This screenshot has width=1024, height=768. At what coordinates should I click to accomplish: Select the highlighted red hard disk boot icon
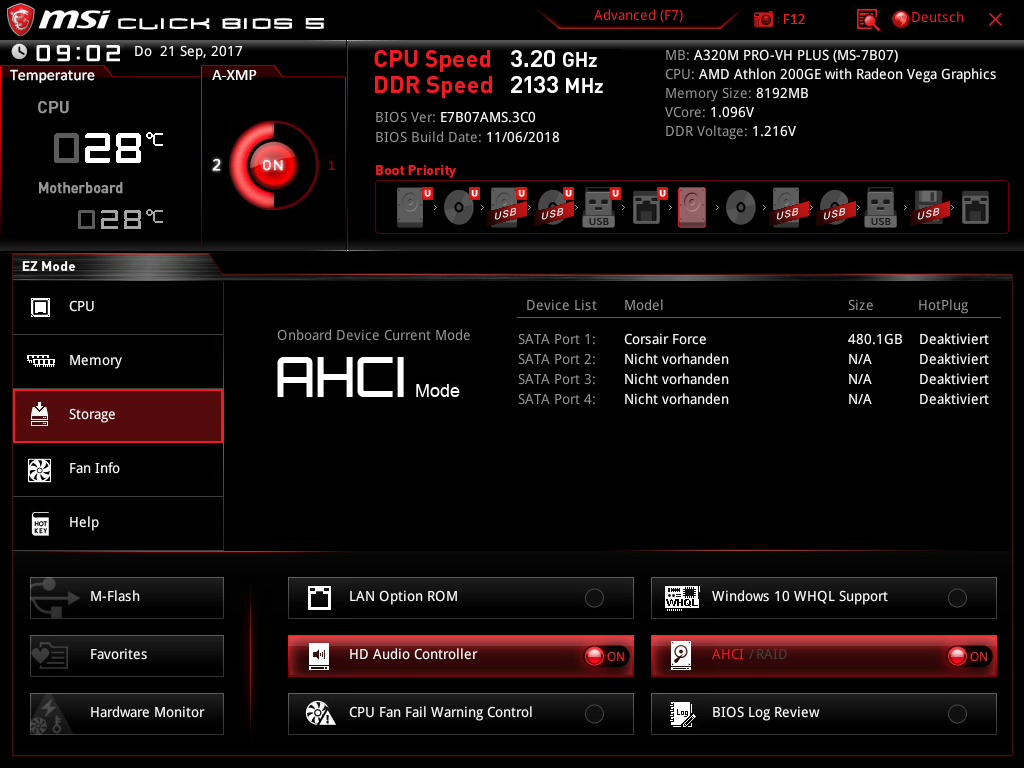click(x=692, y=207)
